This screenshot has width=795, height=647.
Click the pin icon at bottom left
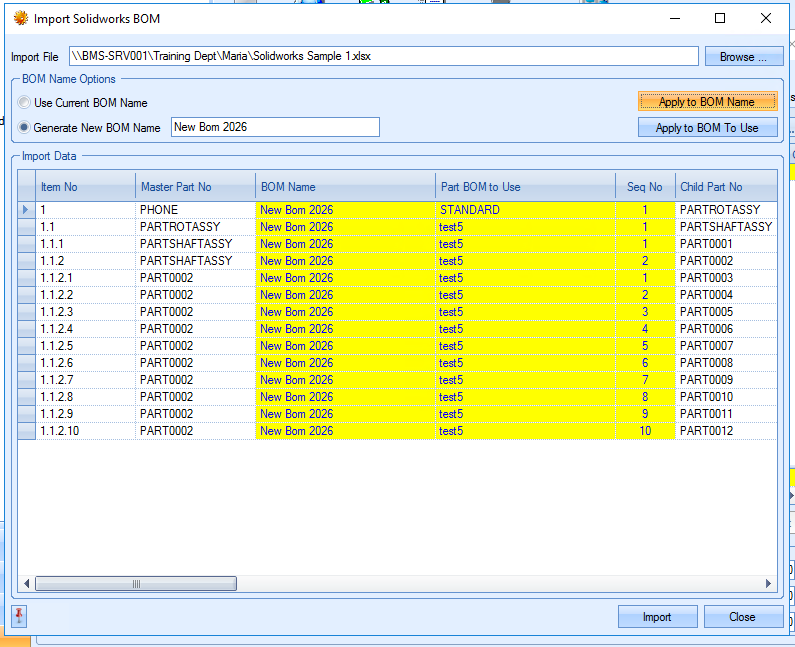[19, 615]
